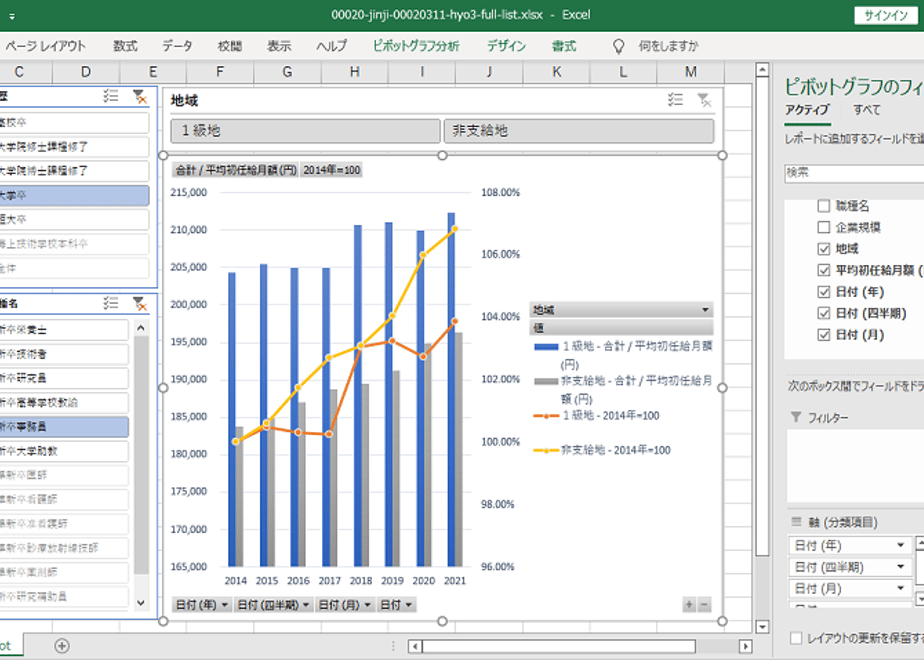Click the field search input box
This screenshot has height=660, width=924.
point(854,173)
